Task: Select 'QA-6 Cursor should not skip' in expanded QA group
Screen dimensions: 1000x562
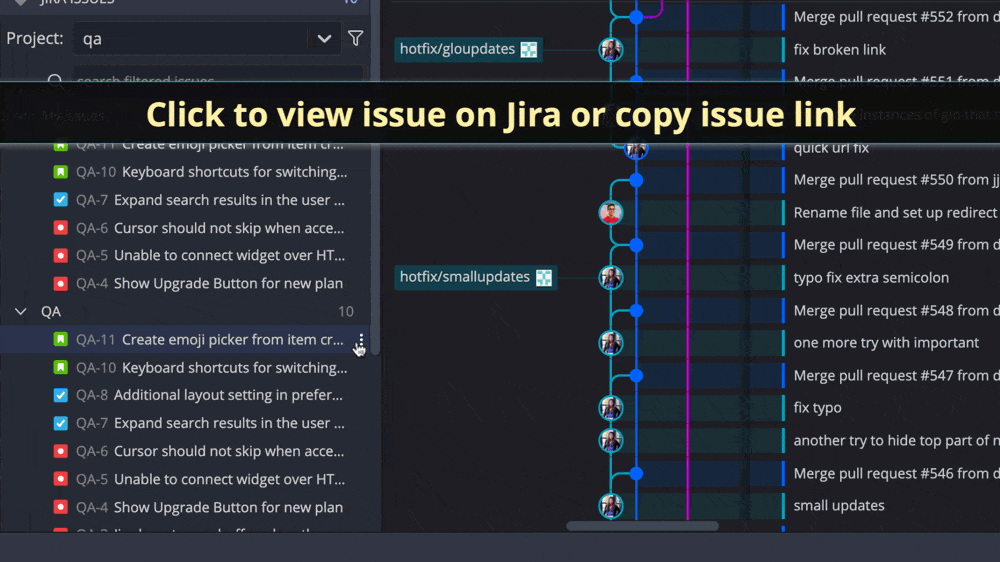Action: 210,451
